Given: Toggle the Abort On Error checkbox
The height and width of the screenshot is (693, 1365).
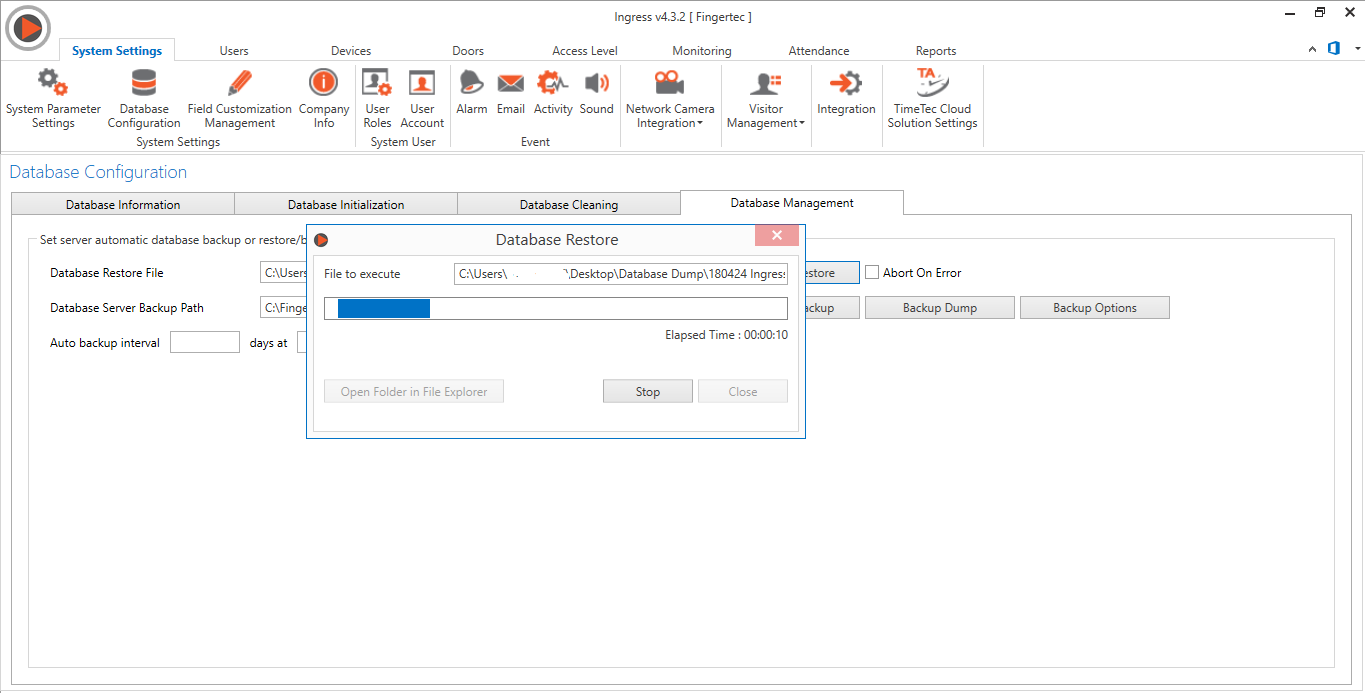Looking at the screenshot, I should tap(872, 272).
